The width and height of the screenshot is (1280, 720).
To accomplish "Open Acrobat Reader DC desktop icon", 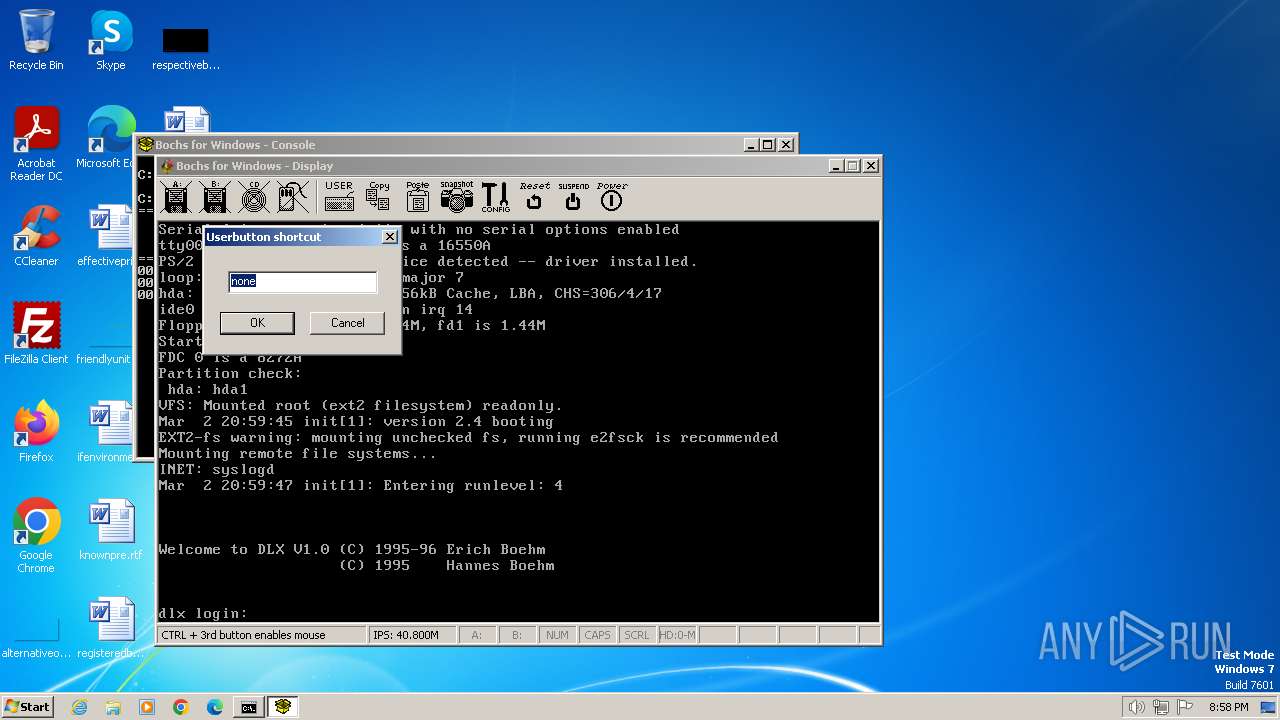I will click(36, 144).
